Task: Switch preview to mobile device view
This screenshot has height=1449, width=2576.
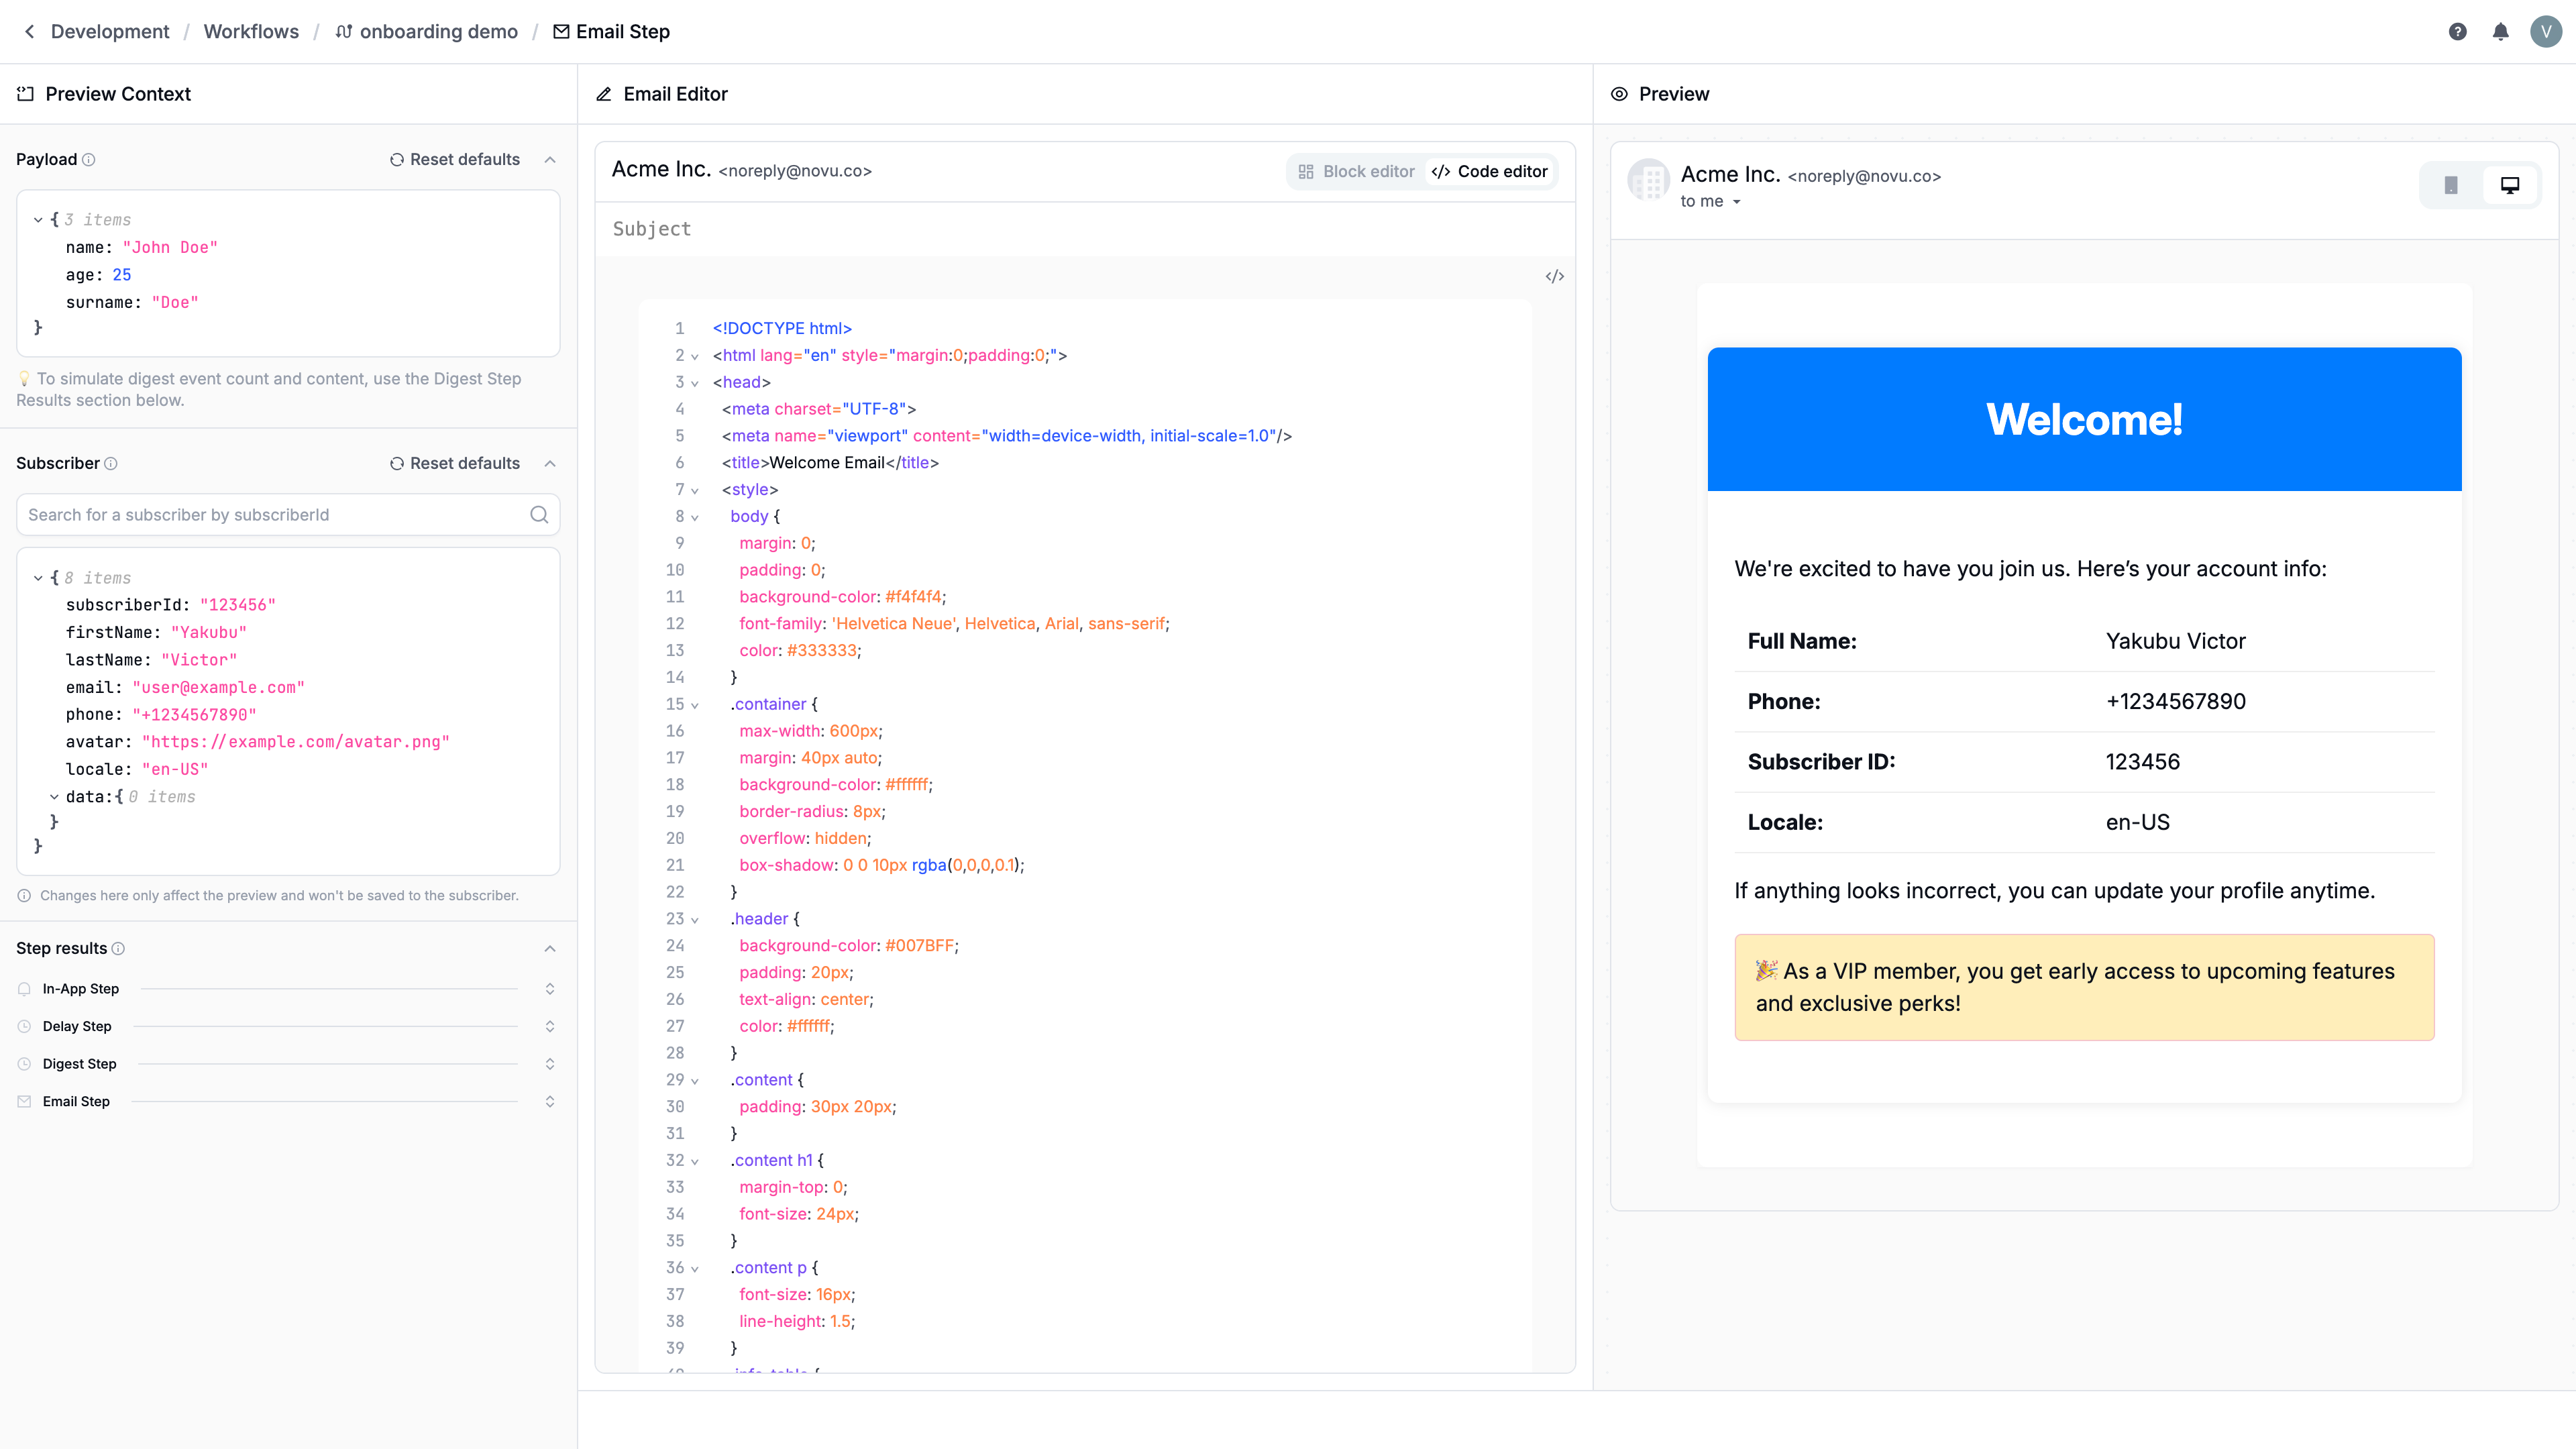Action: click(x=2450, y=184)
